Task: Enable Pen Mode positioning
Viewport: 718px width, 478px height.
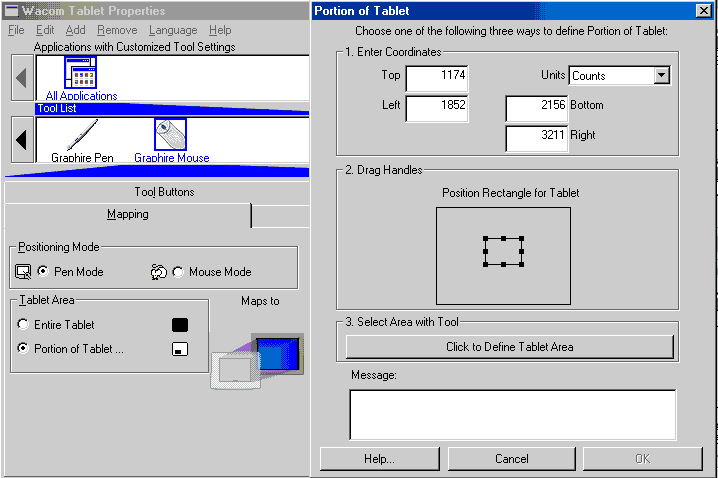Action: [x=43, y=272]
